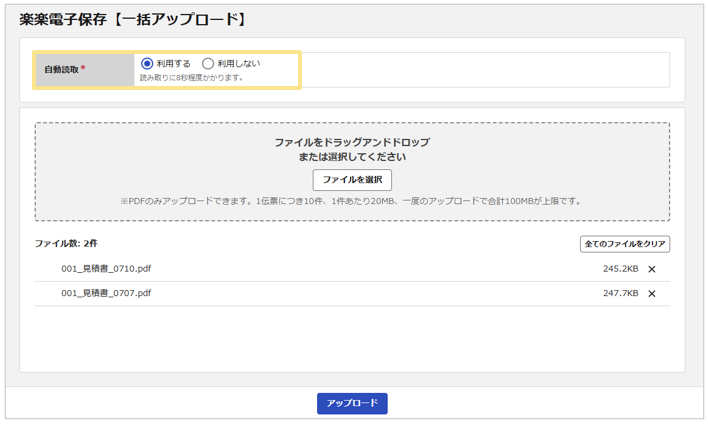Select the 利用する radio button

click(x=147, y=64)
